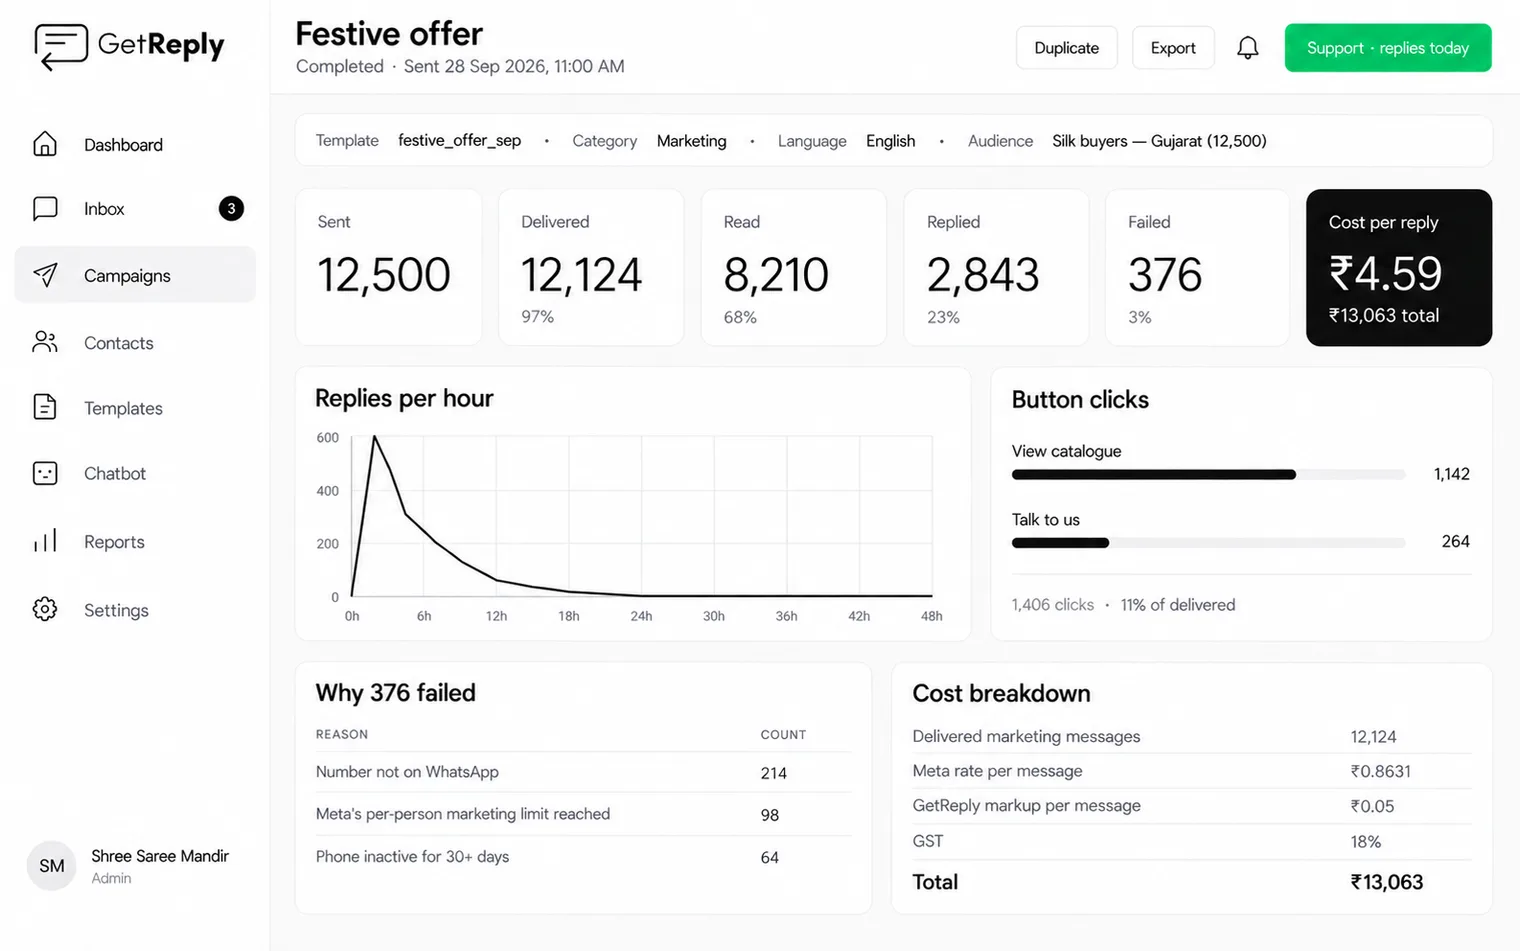Click the Replies per hour heading
The width and height of the screenshot is (1520, 951).
(404, 398)
